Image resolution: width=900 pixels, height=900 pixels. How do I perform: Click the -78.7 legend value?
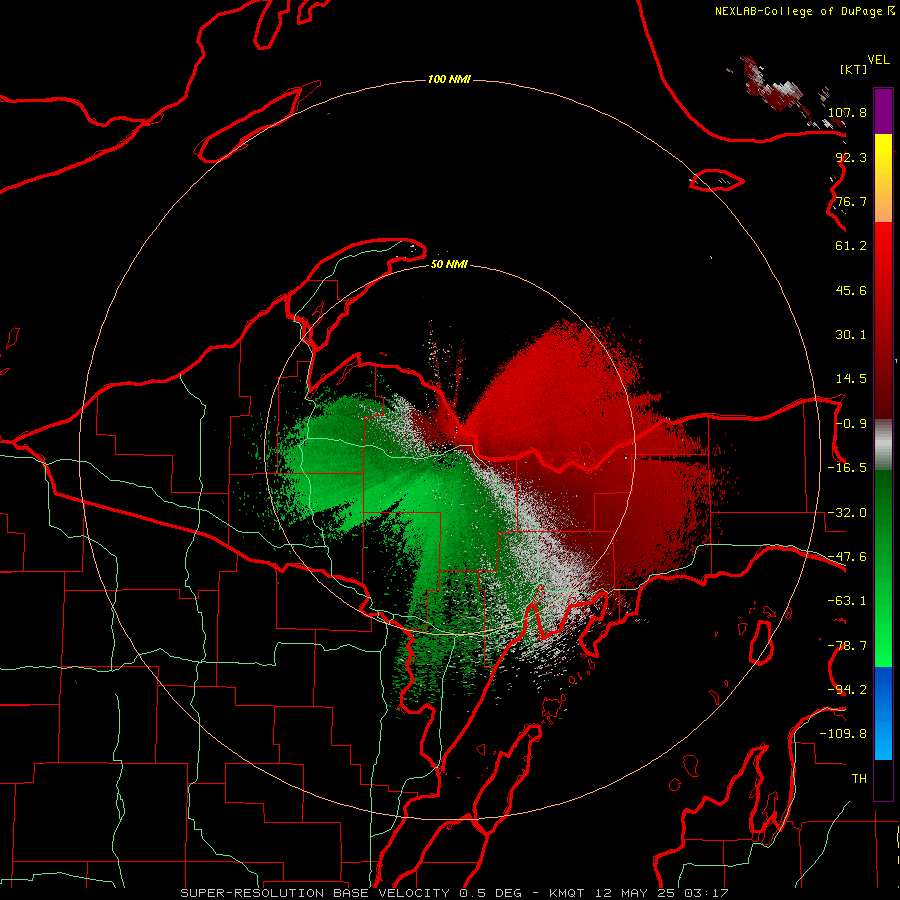click(x=847, y=646)
